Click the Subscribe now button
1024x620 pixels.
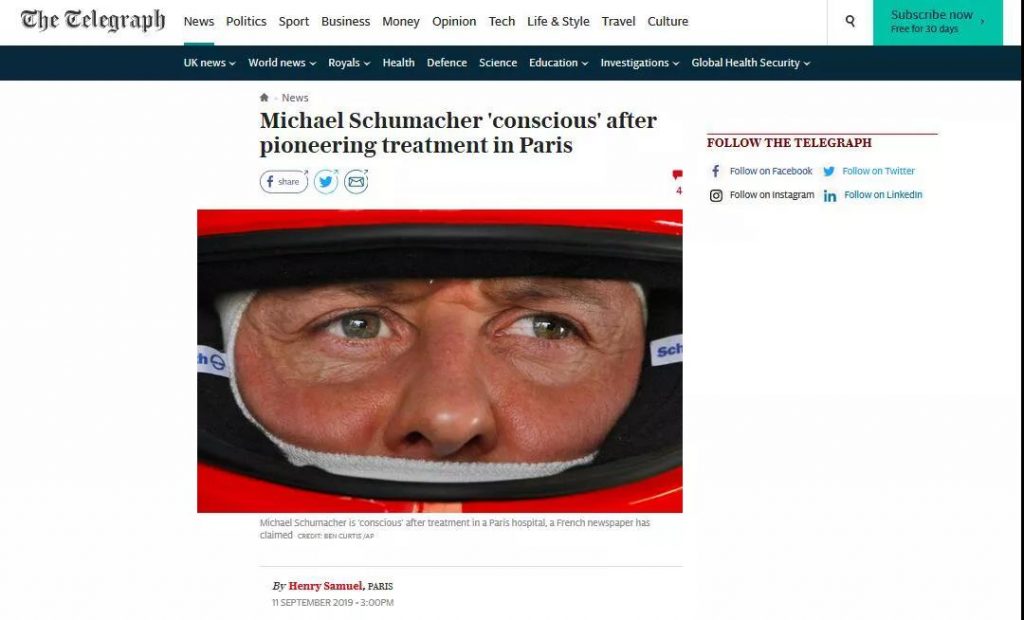click(x=937, y=22)
